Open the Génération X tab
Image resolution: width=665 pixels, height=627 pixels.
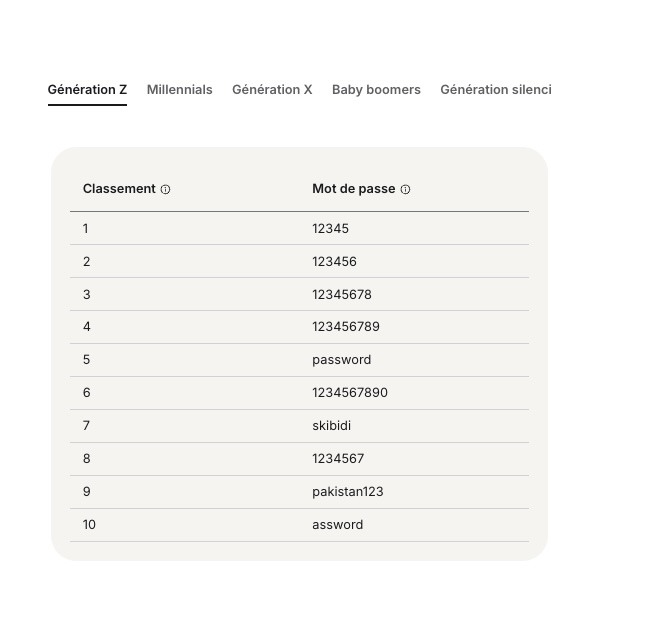coord(272,90)
